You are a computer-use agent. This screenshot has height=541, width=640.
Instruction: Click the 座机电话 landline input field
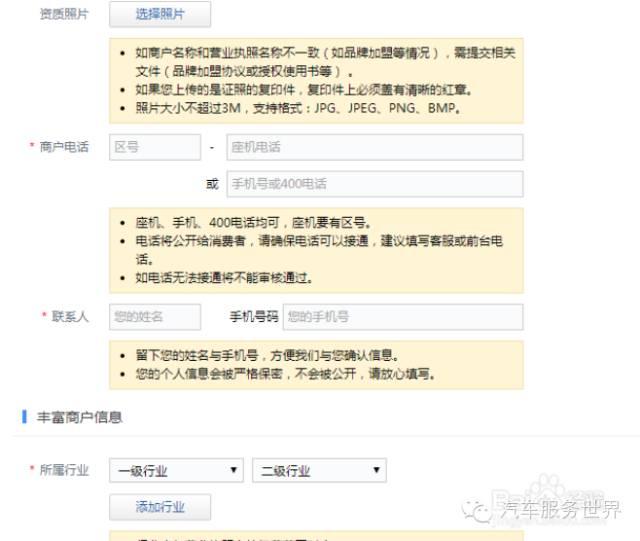pos(375,147)
